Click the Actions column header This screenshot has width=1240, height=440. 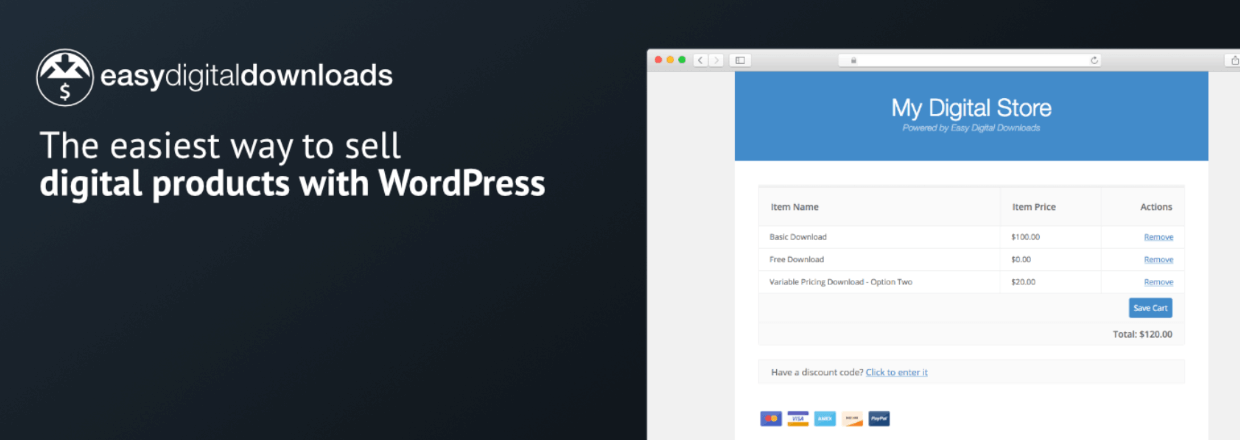coord(1156,207)
